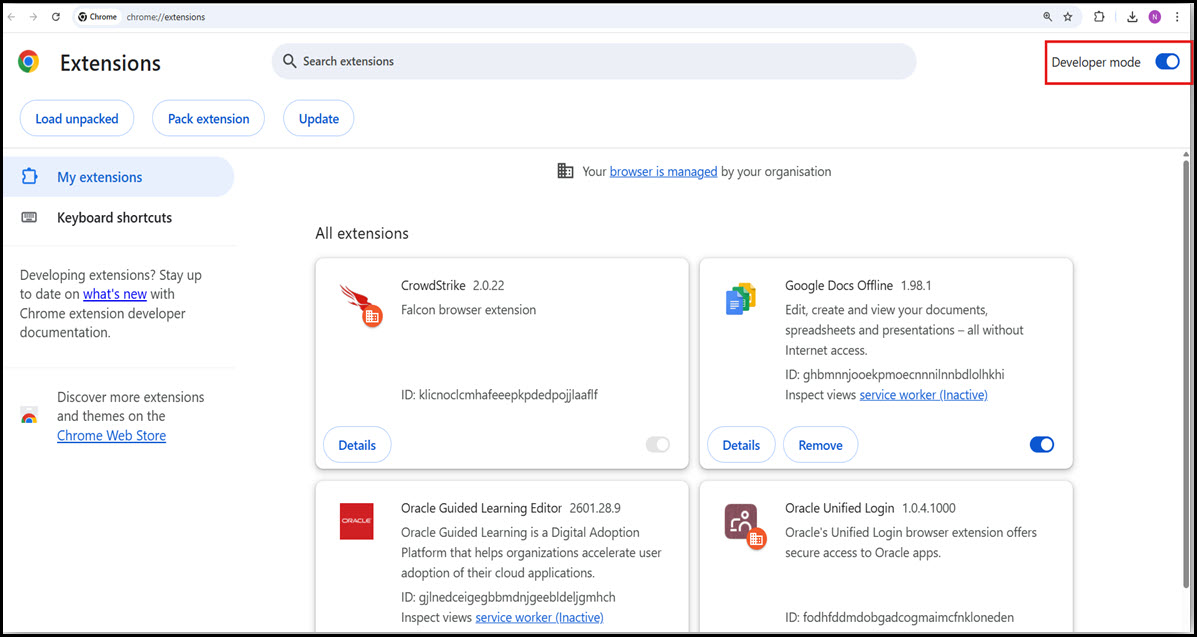
Task: Click the Google Docs Offline icon
Action: coord(740,299)
